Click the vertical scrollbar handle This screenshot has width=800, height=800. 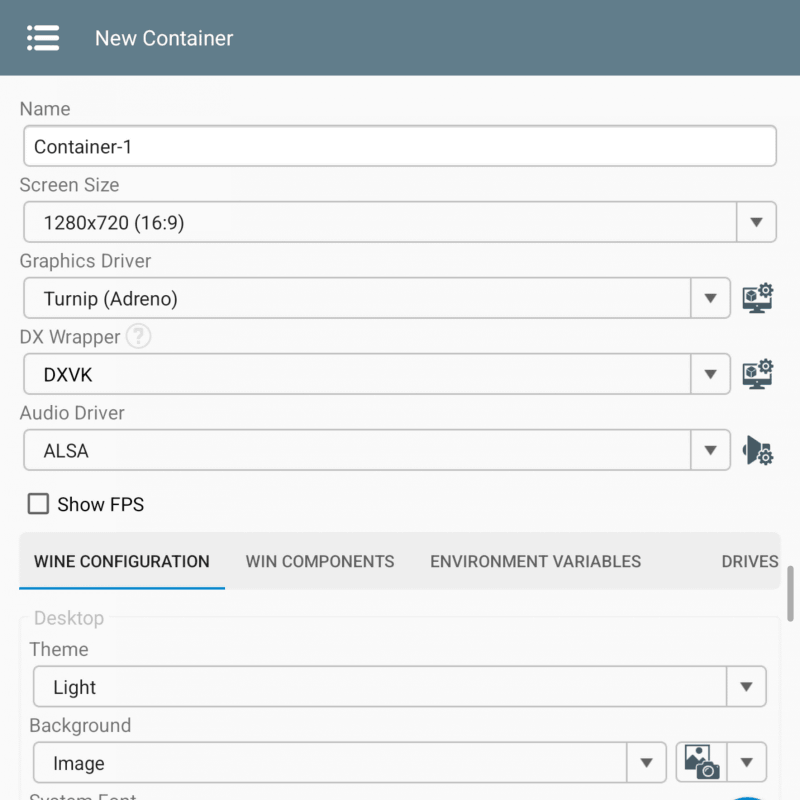(x=792, y=593)
